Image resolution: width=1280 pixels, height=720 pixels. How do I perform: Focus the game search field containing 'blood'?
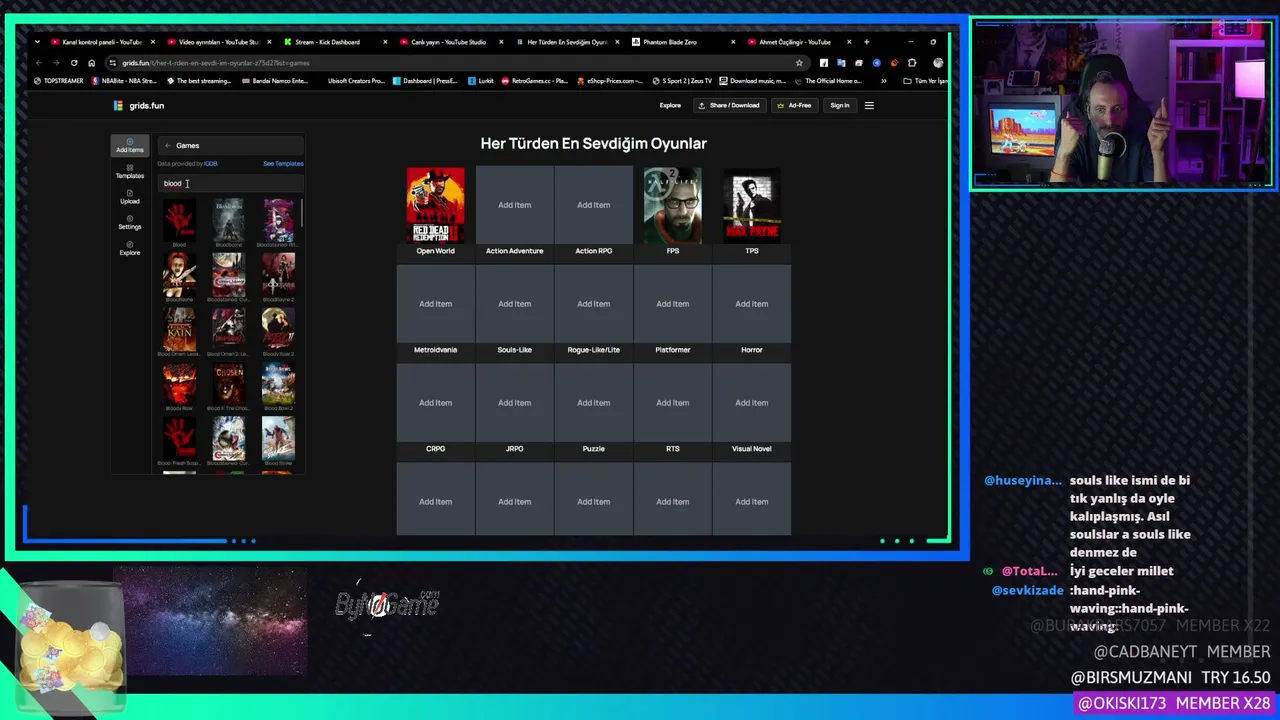pyautogui.click(x=230, y=183)
